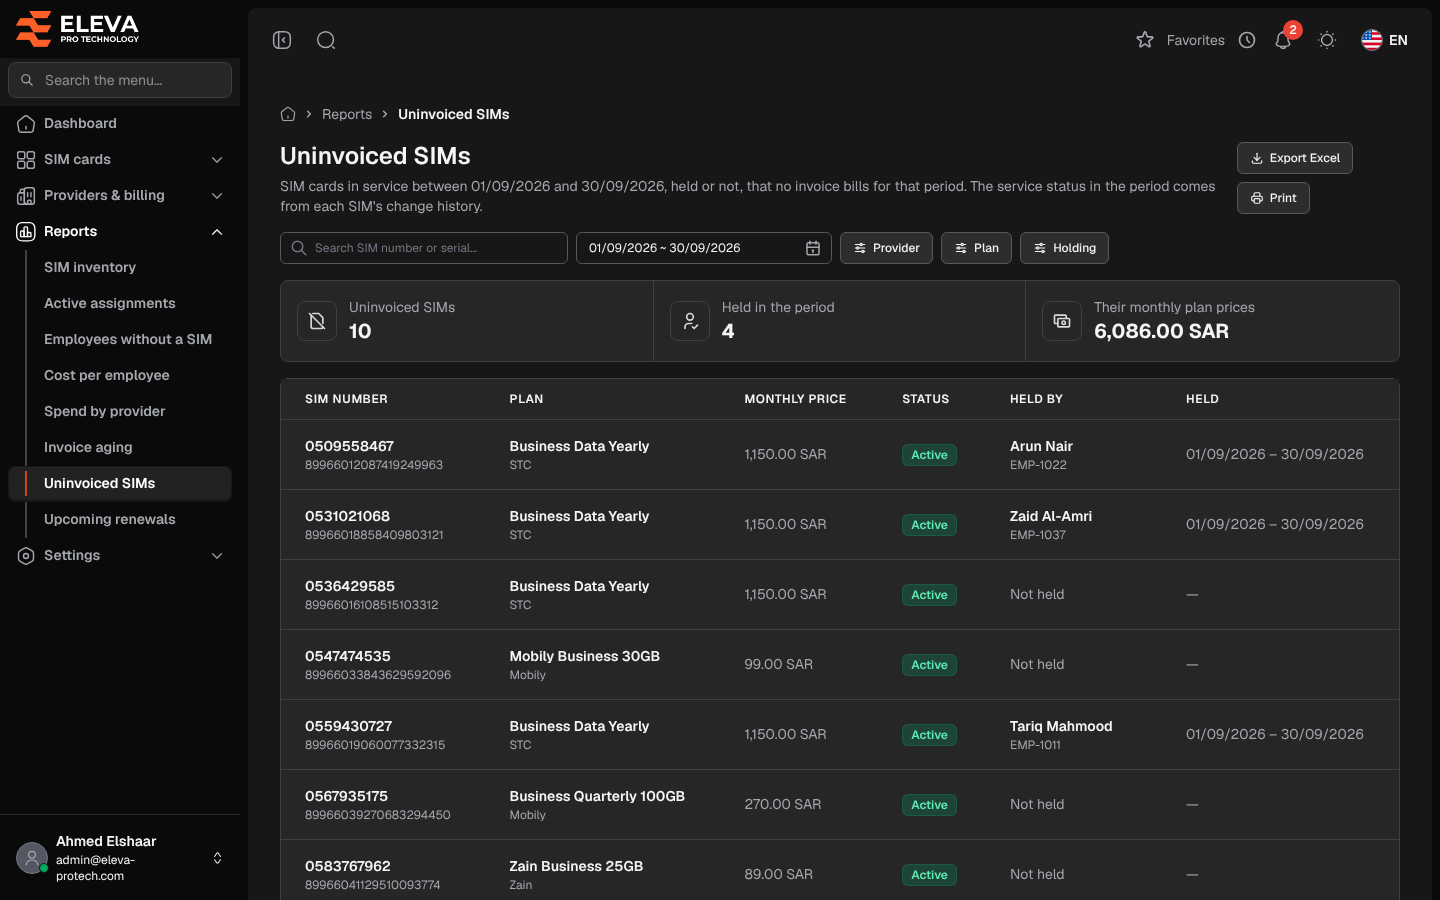
Task: Click holder name Tariq Mahmood
Action: coord(1061,726)
